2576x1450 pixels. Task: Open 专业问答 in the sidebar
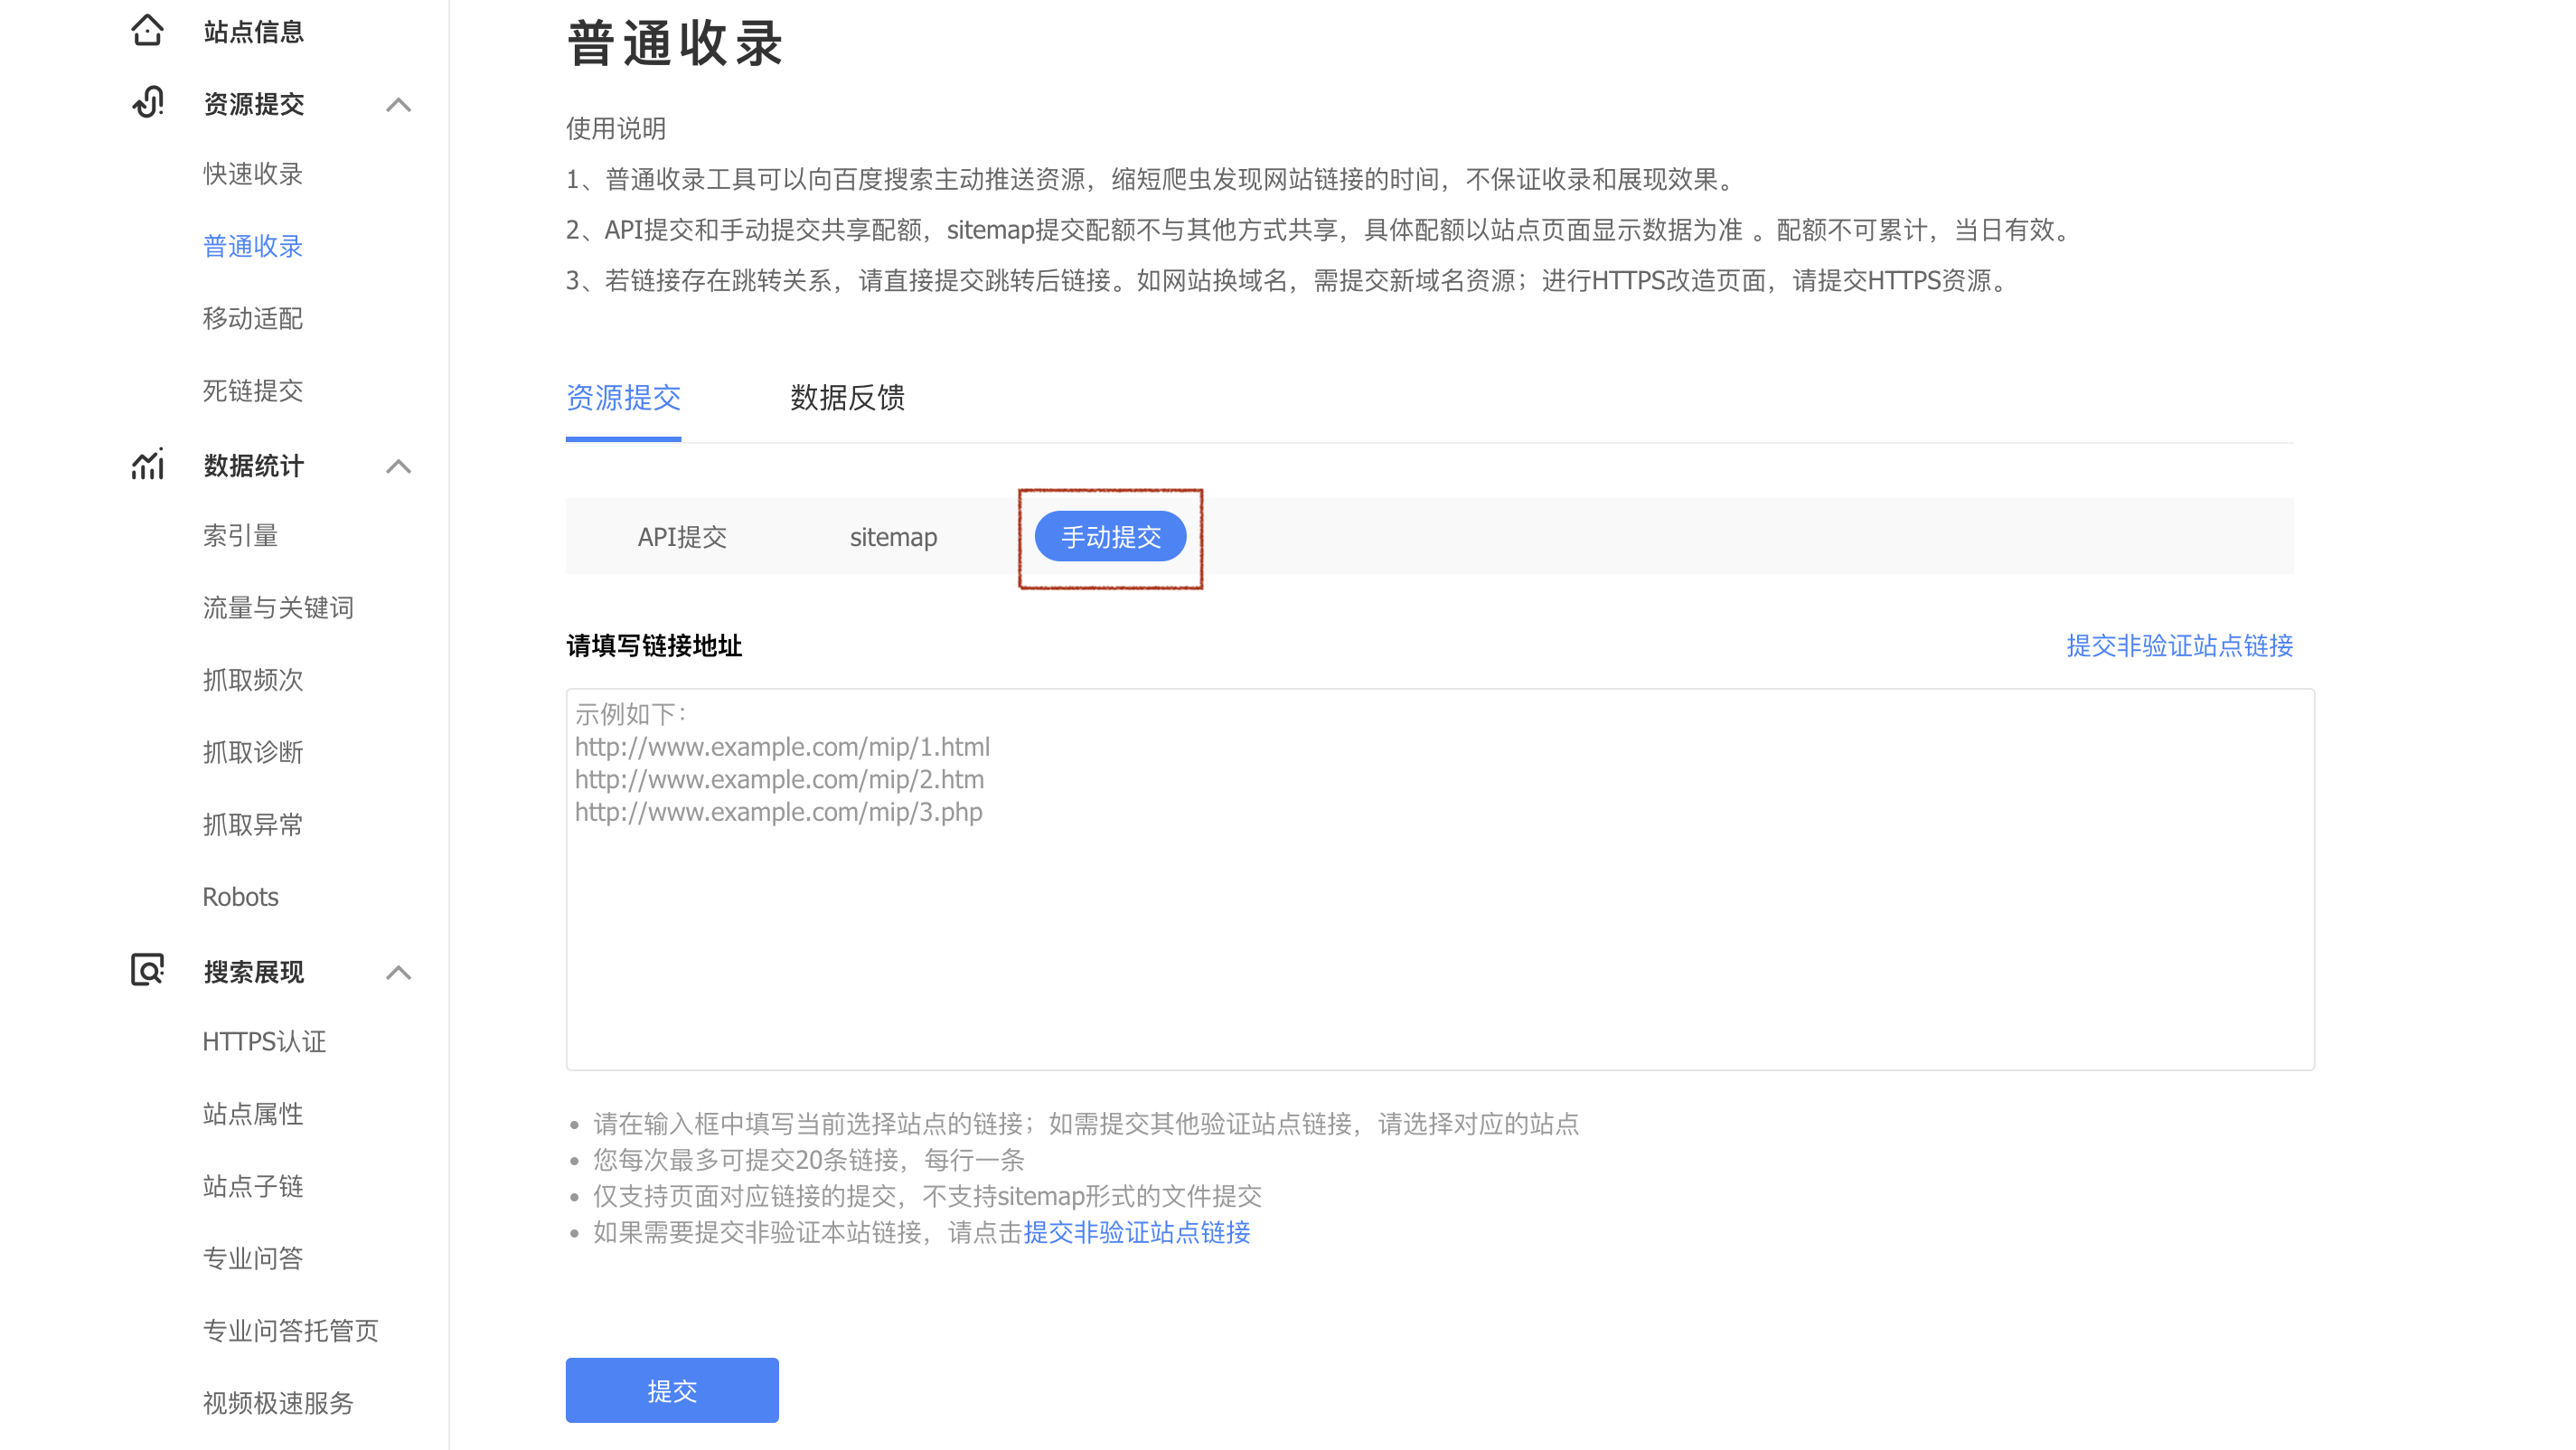pos(253,1258)
